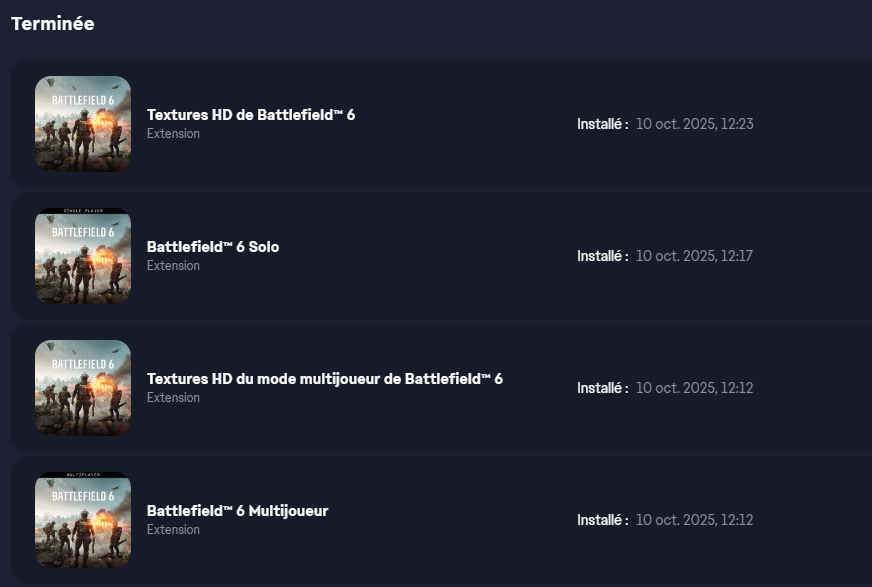Click Installé label in Textures HD de Battlefield 6 row

coord(603,124)
